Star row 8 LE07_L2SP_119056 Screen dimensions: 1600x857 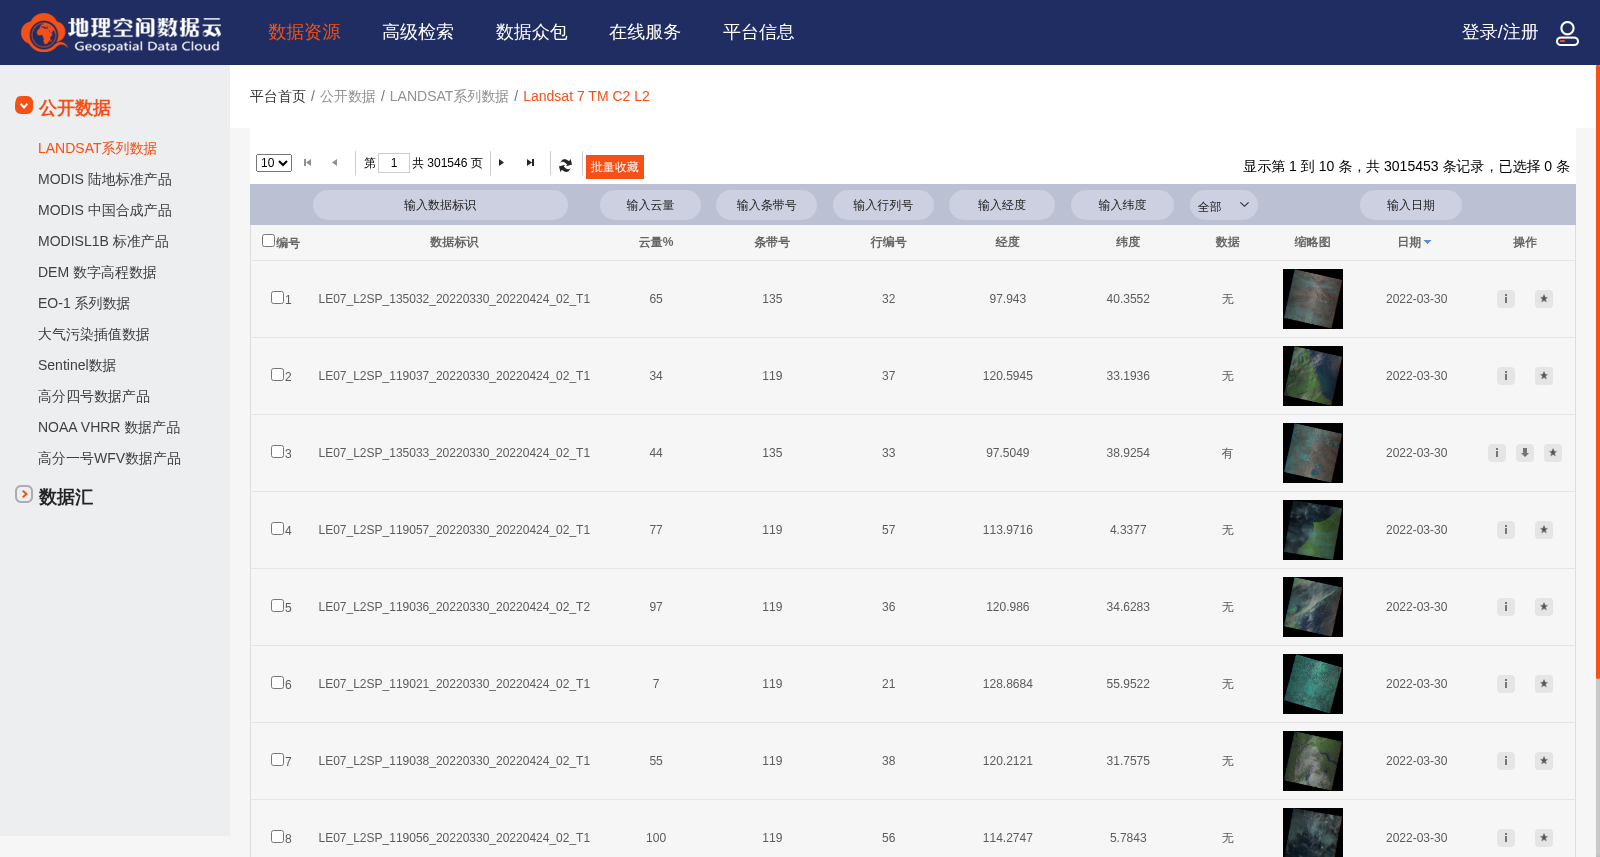1544,838
